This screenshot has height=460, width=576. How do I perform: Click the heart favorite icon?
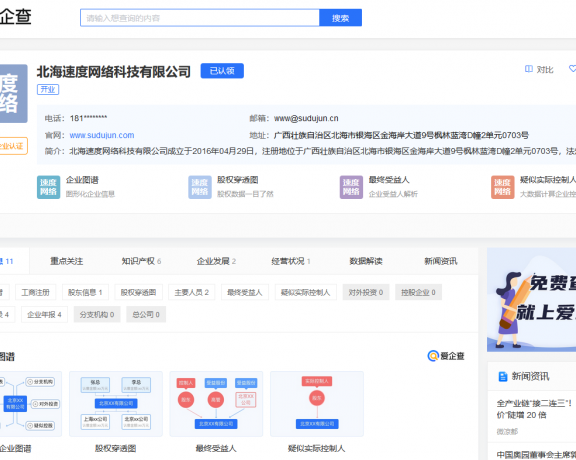coord(572,69)
